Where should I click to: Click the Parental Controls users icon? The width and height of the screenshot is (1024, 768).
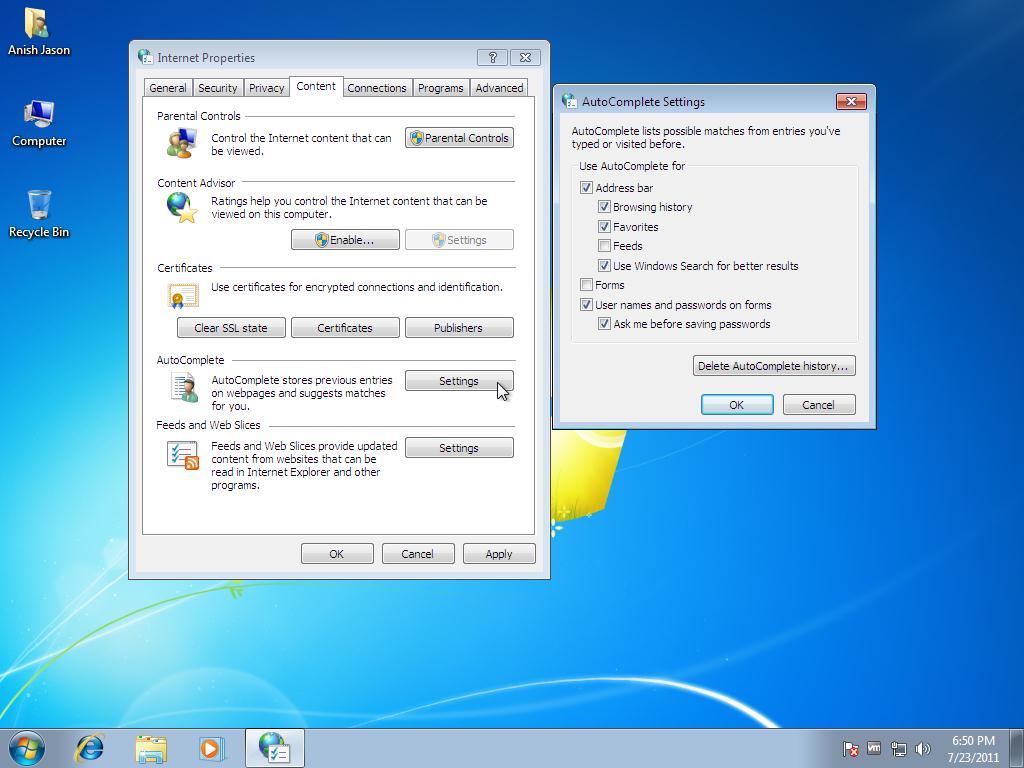coord(182,143)
